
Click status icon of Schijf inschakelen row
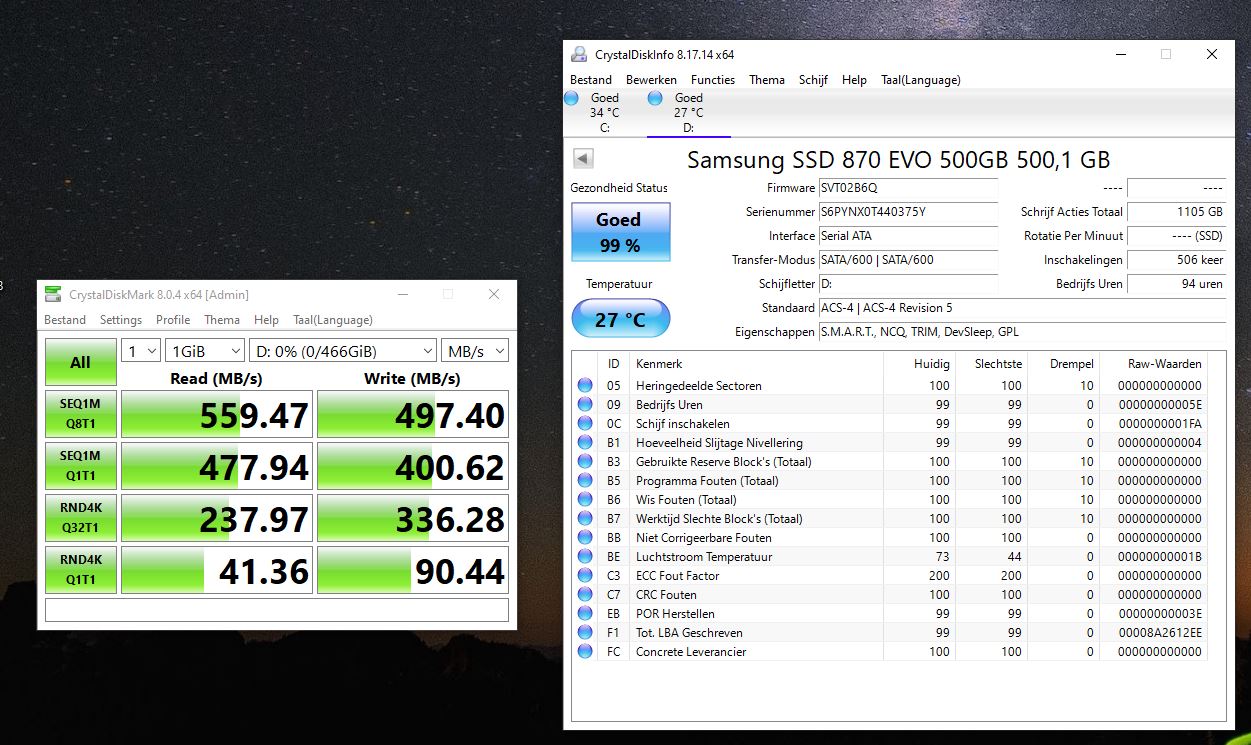tap(585, 424)
